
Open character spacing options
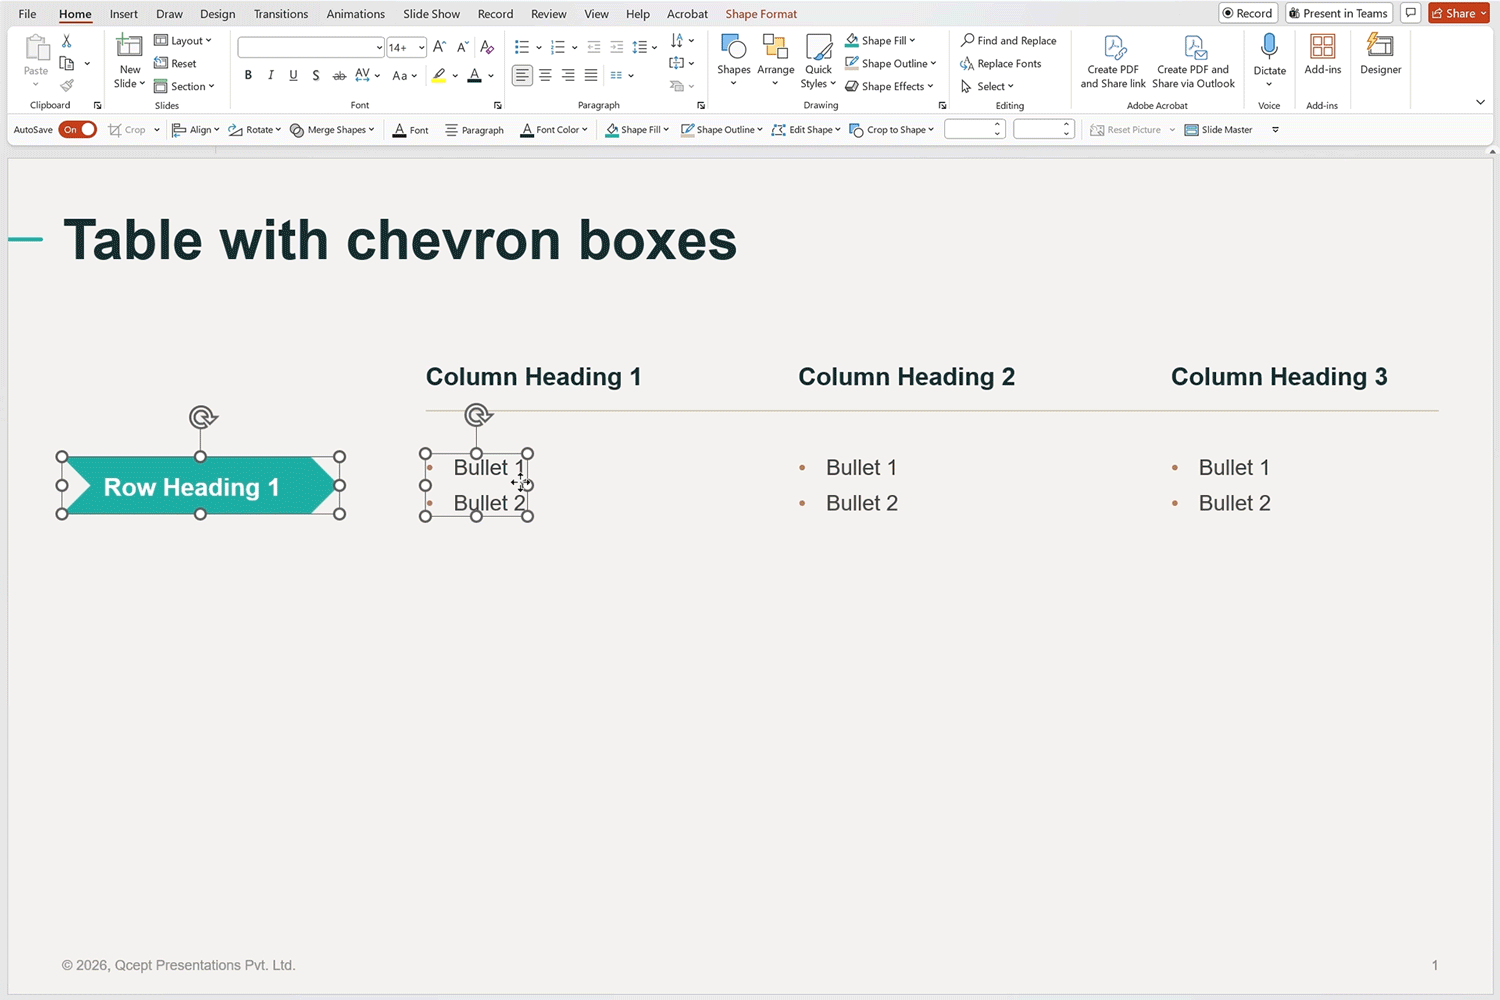(x=367, y=75)
